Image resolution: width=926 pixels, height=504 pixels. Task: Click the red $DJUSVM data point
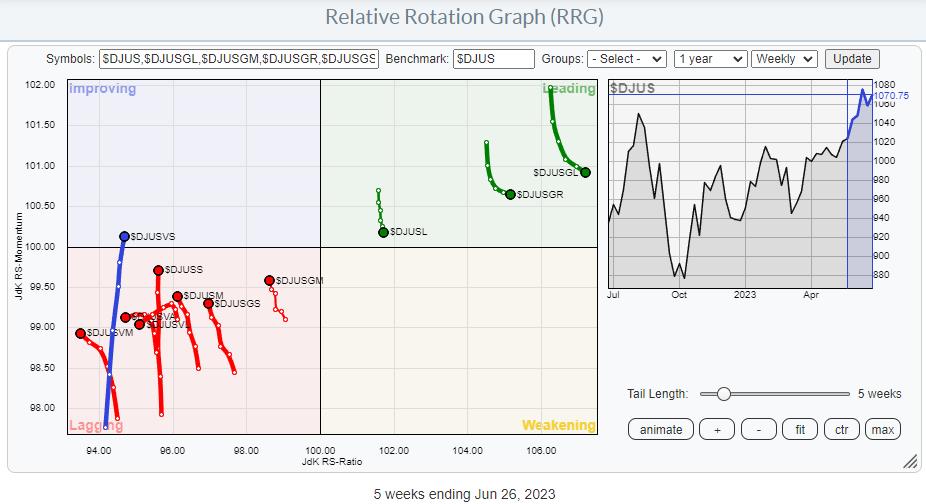click(81, 333)
